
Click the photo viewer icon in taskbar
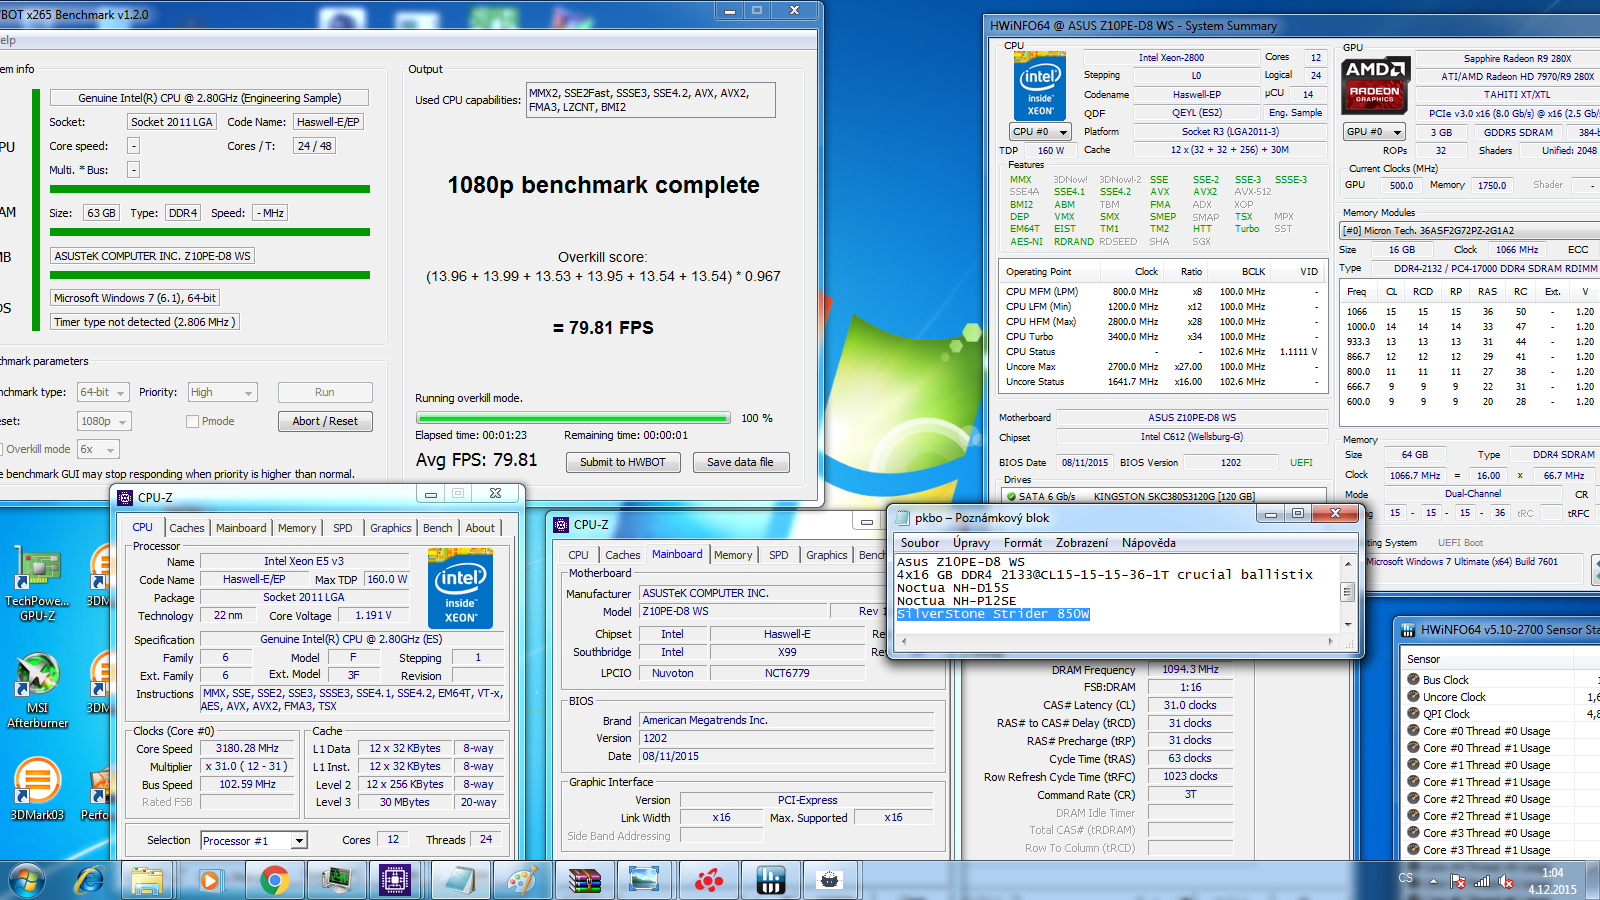pyautogui.click(x=644, y=881)
